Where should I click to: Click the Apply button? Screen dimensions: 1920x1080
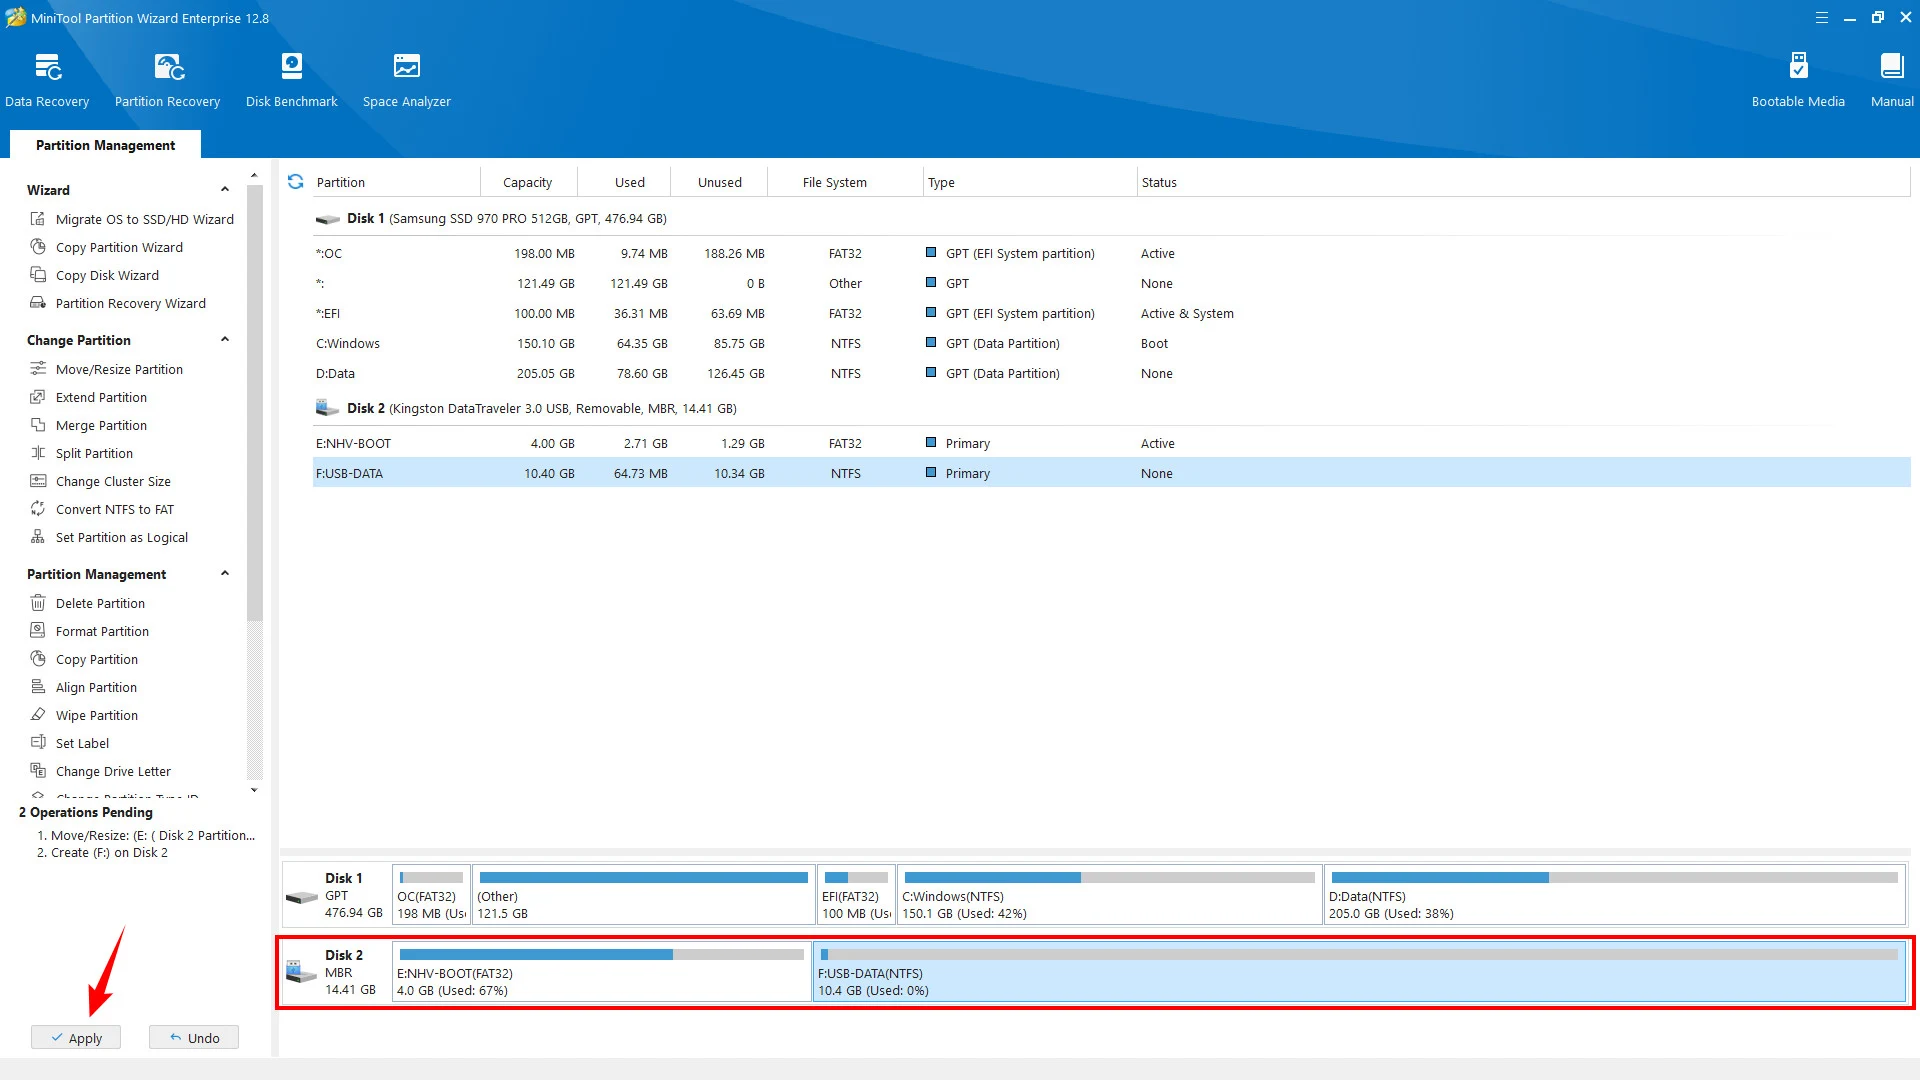coord(76,1038)
